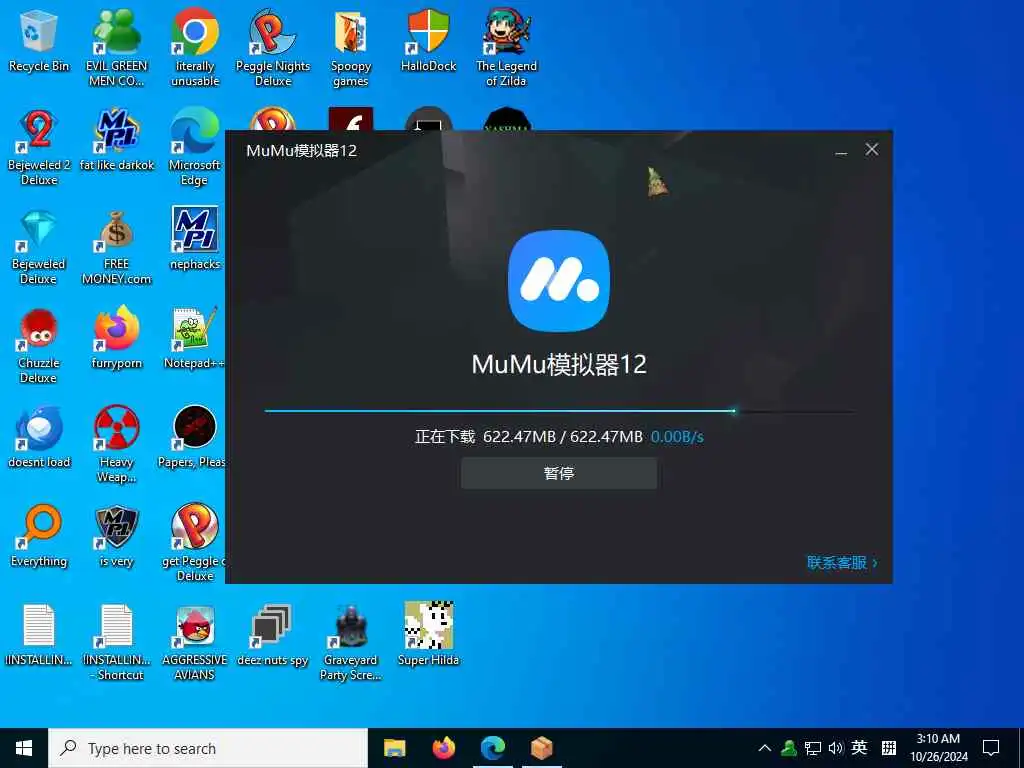The height and width of the screenshot is (768, 1024).
Task: Switch input language via 英 indicator
Action: (x=859, y=748)
